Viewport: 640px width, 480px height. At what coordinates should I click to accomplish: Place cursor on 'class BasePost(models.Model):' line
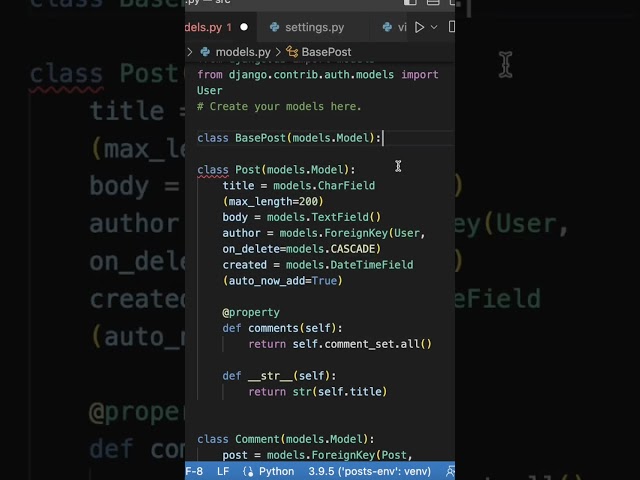[x=289, y=138]
